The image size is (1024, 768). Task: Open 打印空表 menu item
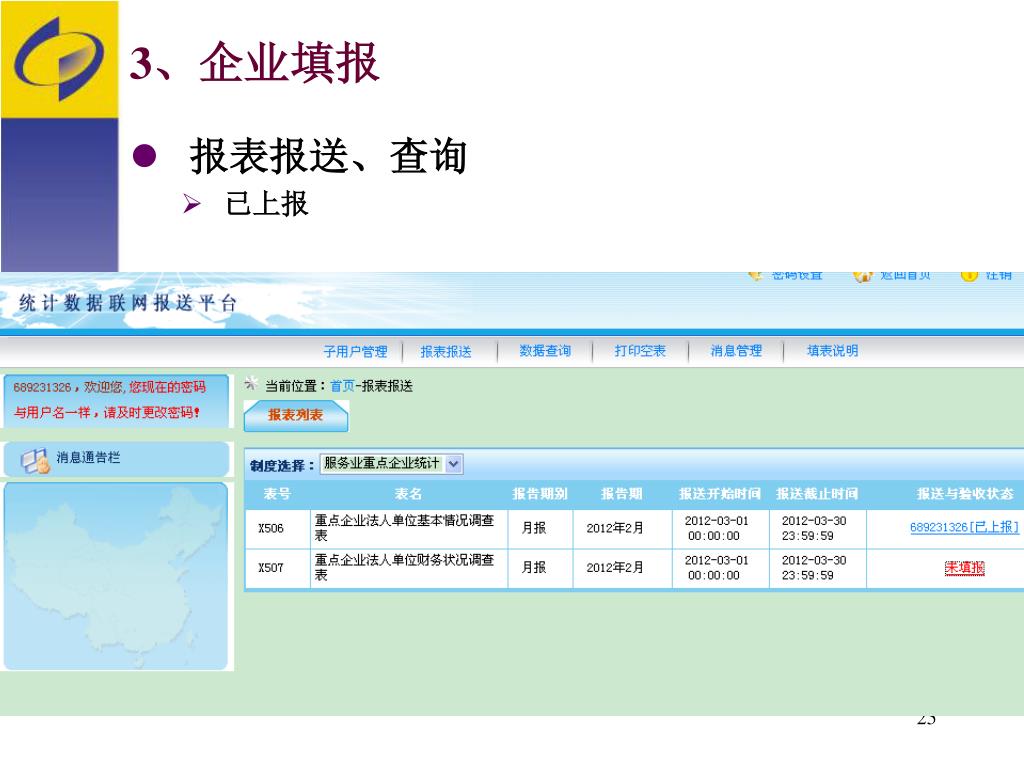tap(640, 351)
